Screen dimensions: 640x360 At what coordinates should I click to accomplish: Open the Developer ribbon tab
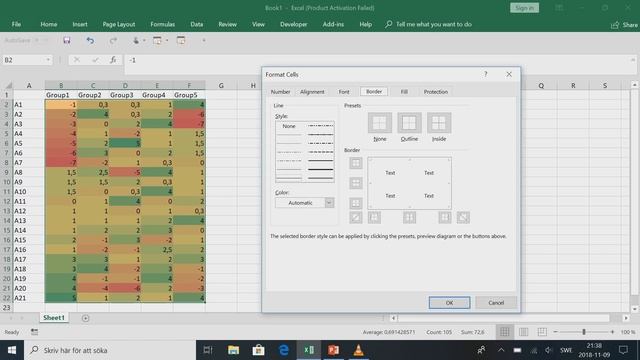293,24
